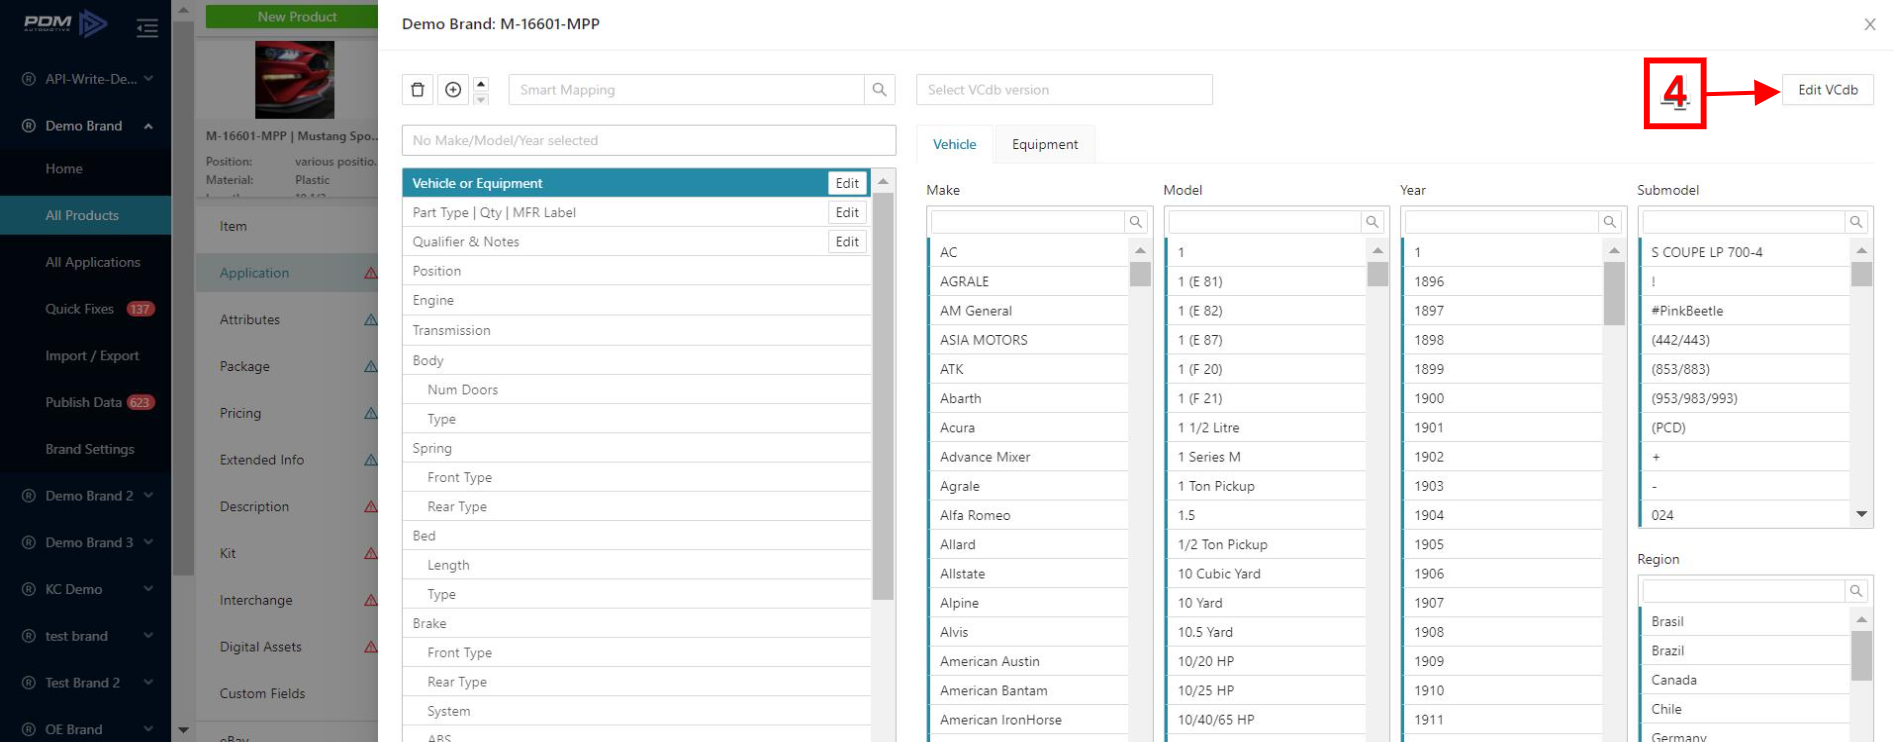Select 1900 in the Year list
Screen dimensions: 1894x742
pyautogui.click(x=1502, y=398)
